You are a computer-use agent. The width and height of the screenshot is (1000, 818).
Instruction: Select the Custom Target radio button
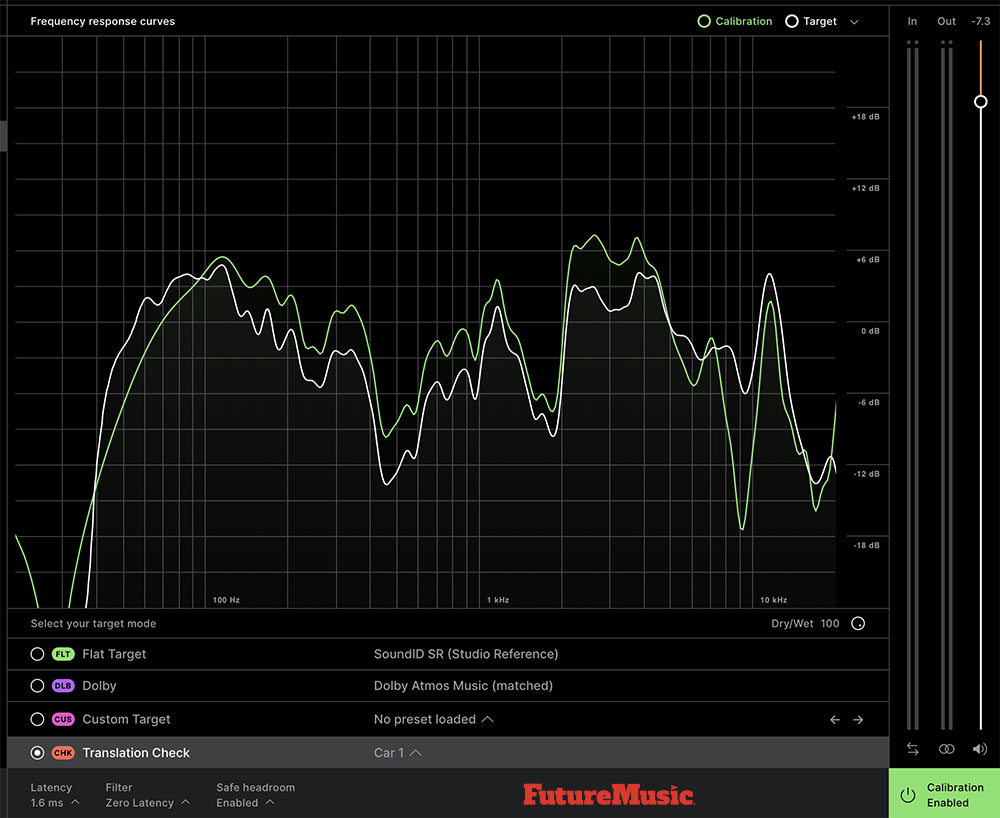37,719
